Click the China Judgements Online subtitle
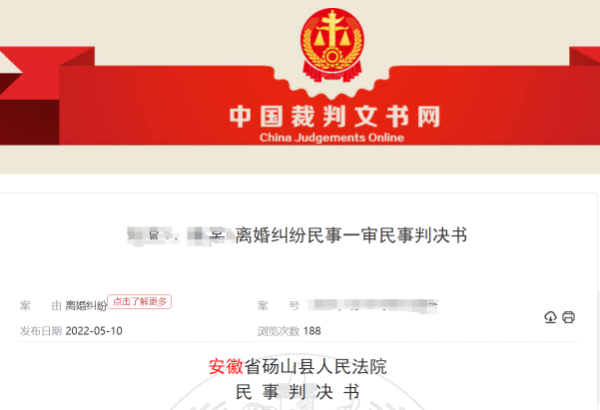 coord(332,137)
